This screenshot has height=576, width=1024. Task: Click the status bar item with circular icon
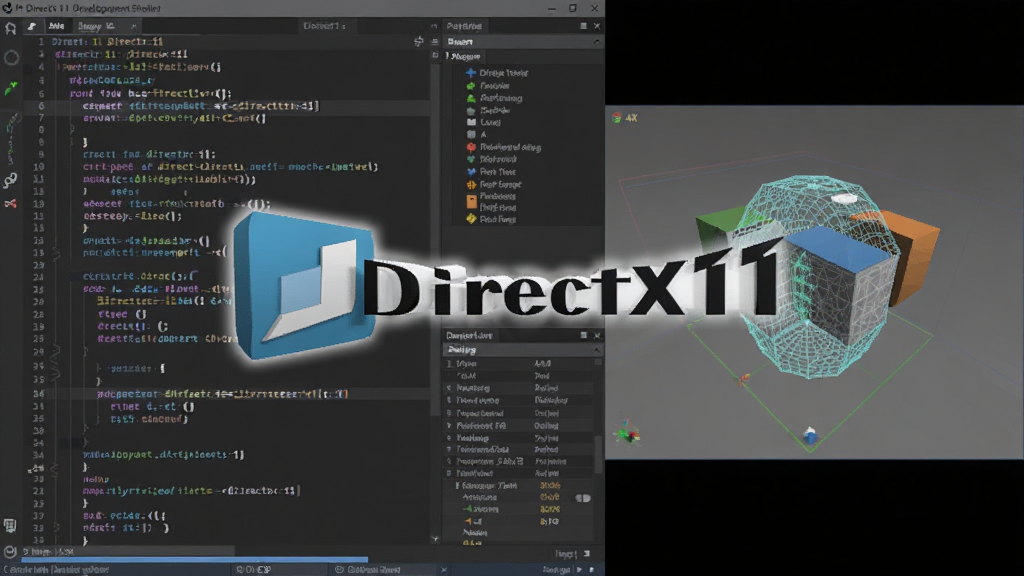click(367, 570)
